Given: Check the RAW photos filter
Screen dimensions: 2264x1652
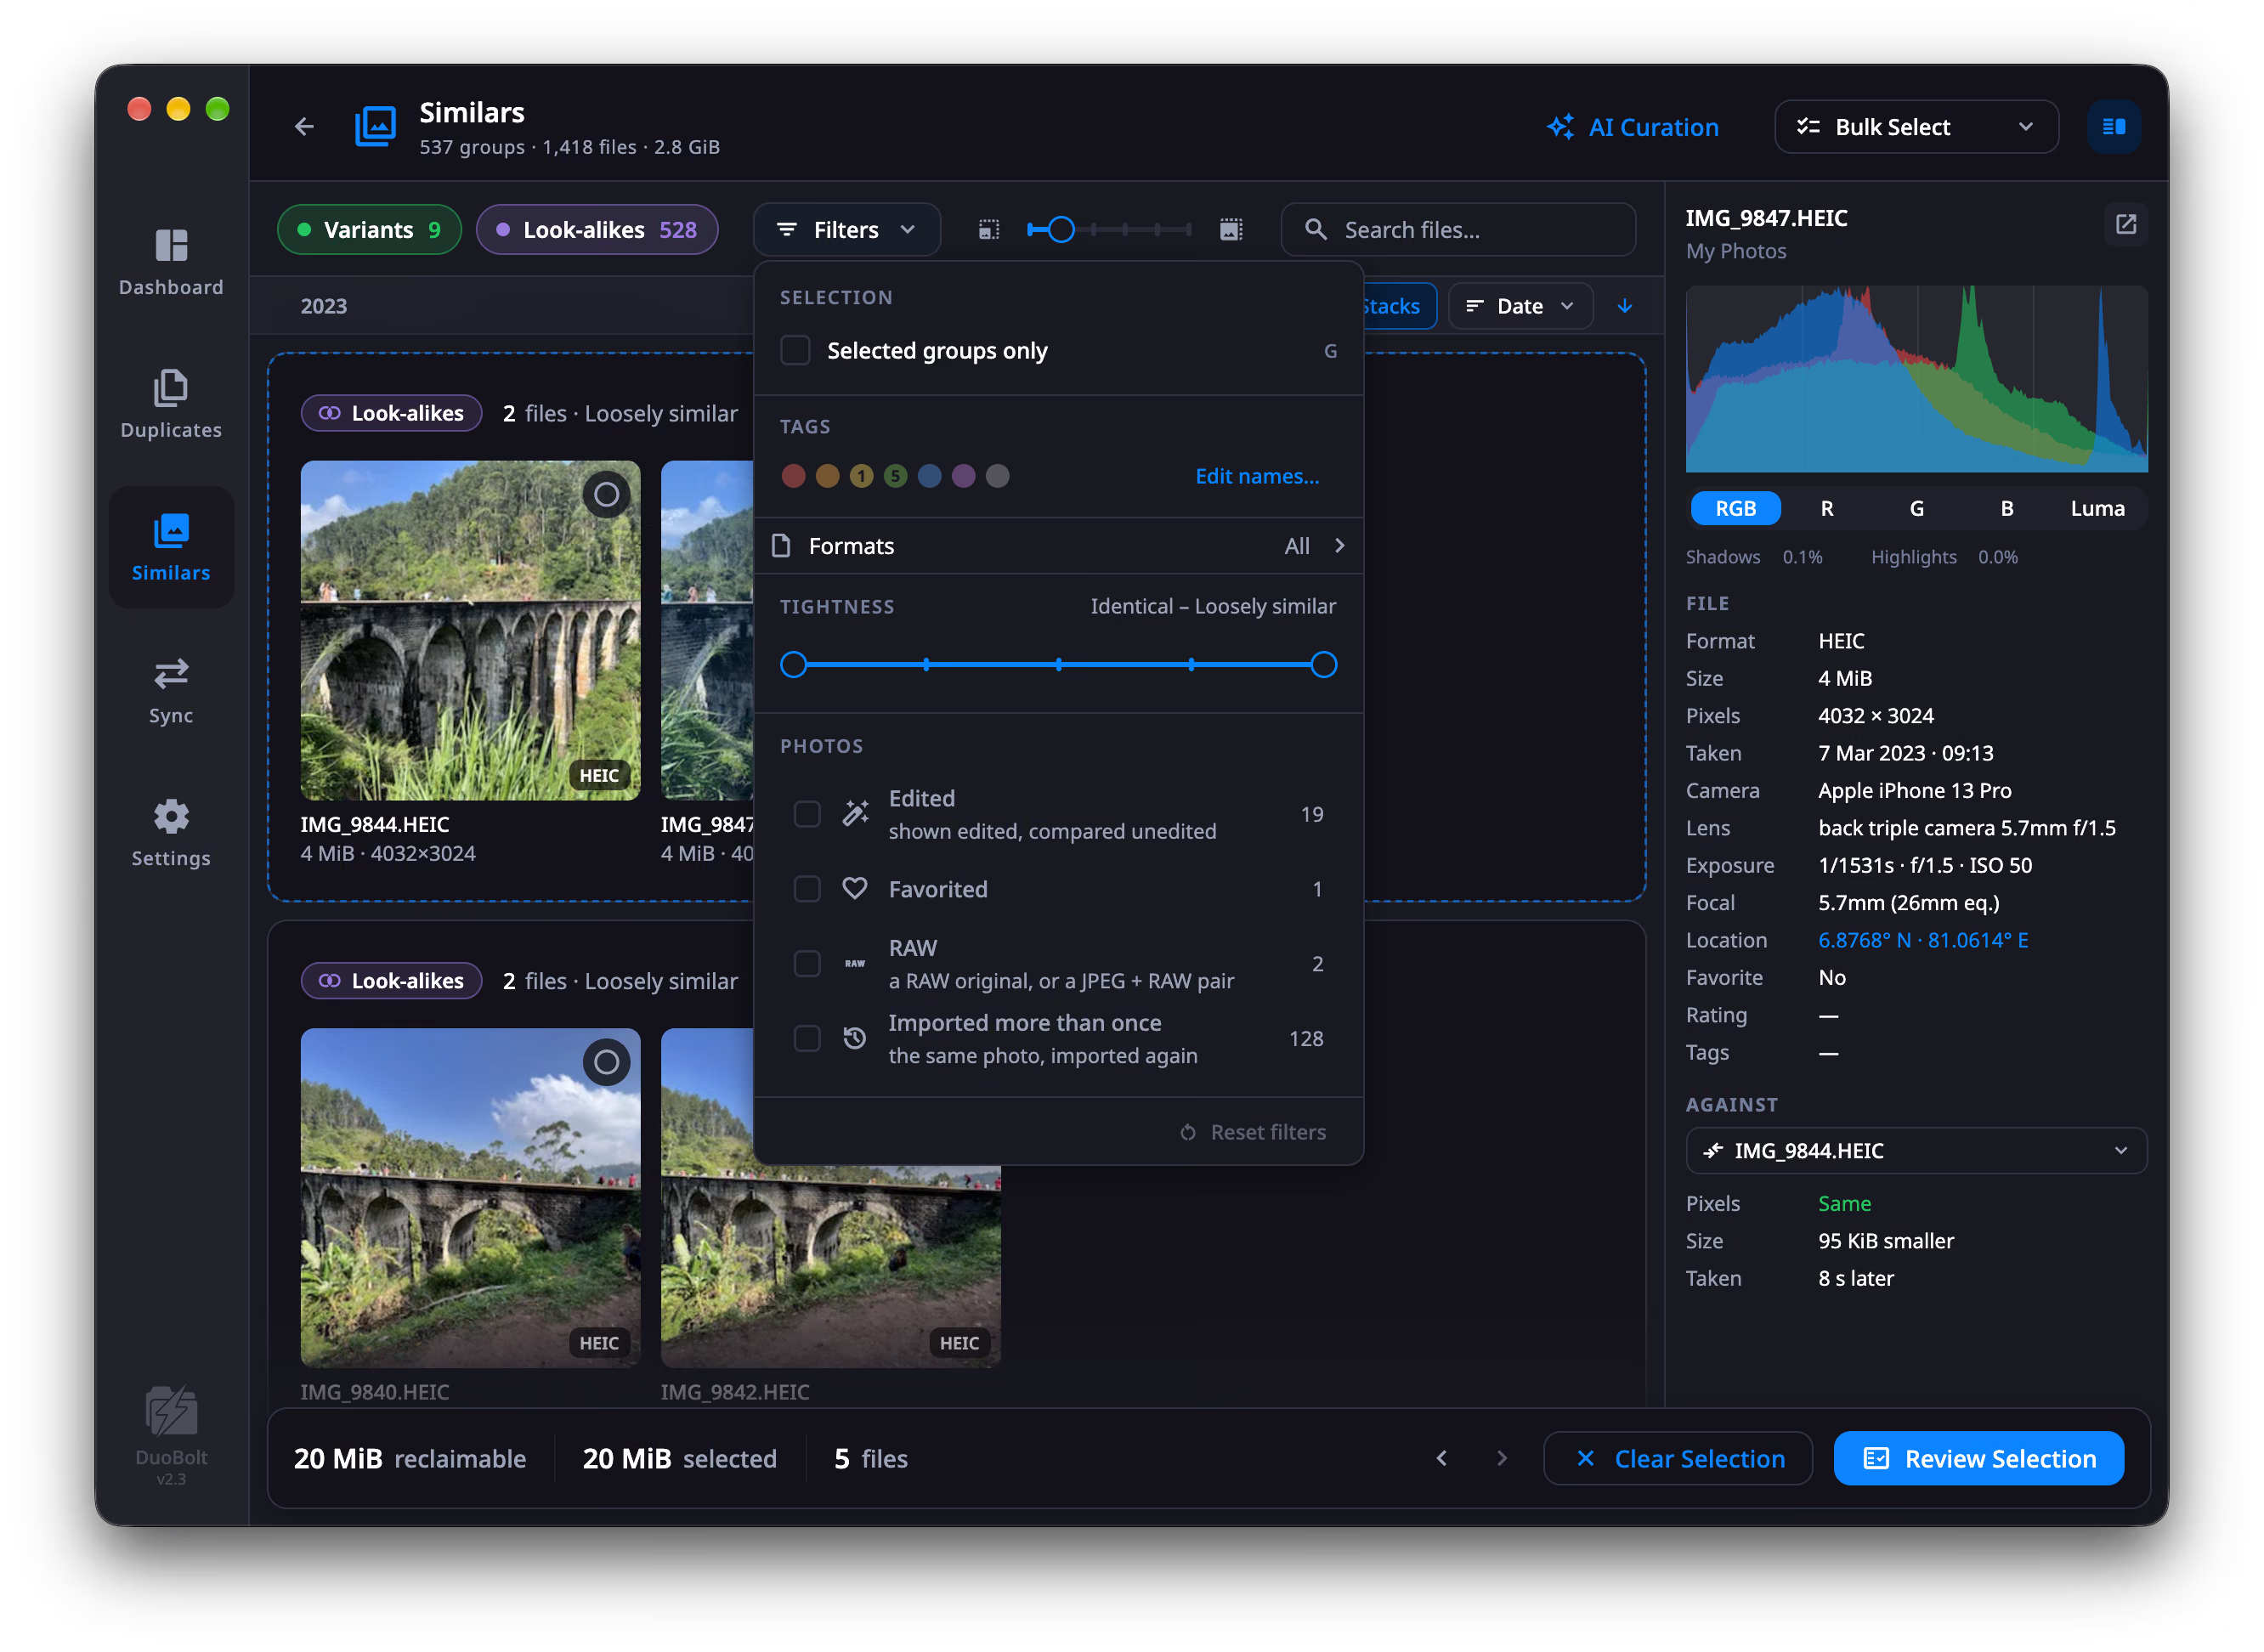Looking at the screenshot, I should [x=807, y=964].
